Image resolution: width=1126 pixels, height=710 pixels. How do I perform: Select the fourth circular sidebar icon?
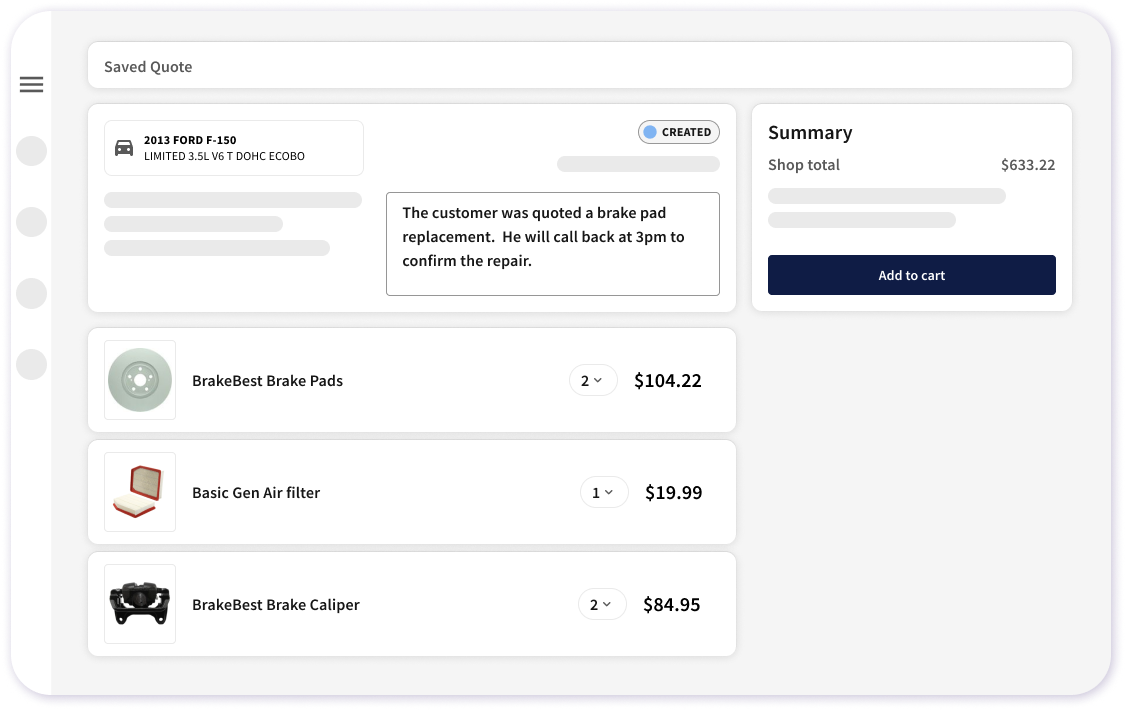point(32,364)
